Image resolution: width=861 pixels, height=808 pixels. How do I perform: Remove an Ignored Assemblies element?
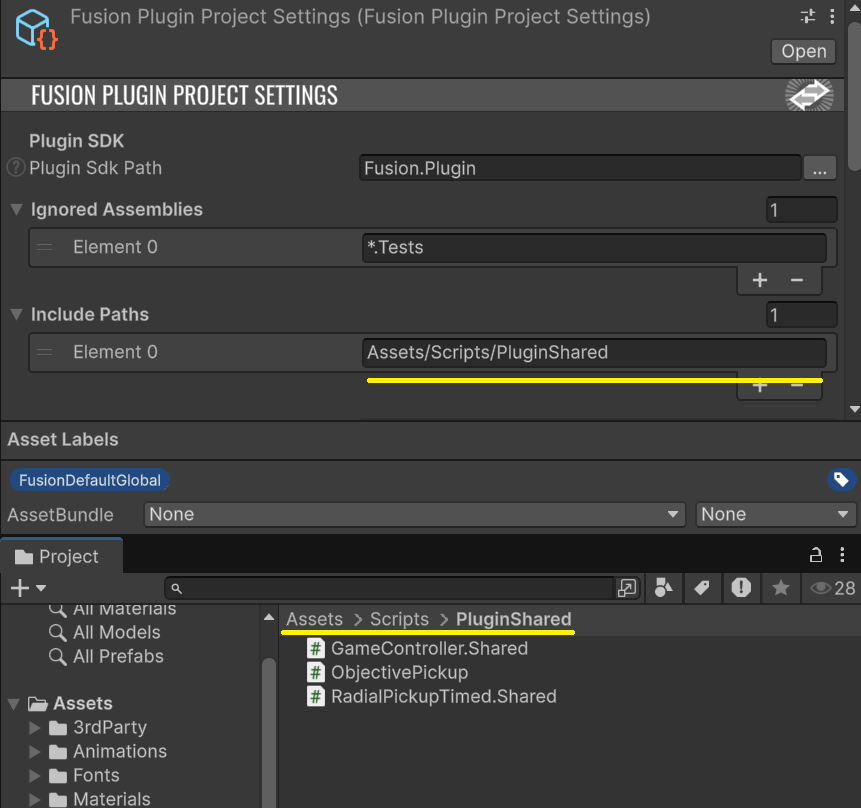(797, 280)
